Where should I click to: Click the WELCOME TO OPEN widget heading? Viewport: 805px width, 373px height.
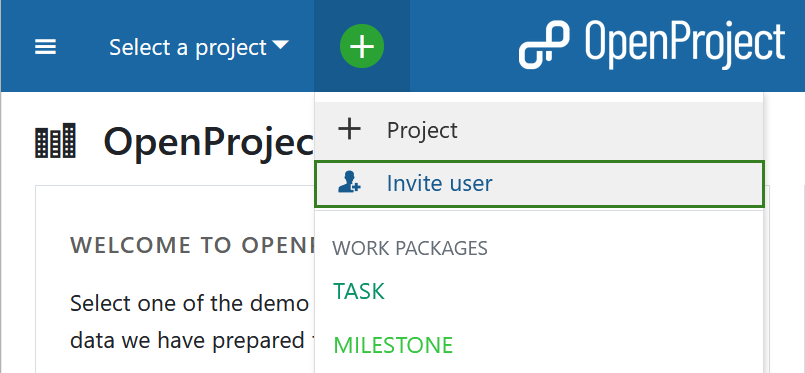click(193, 245)
